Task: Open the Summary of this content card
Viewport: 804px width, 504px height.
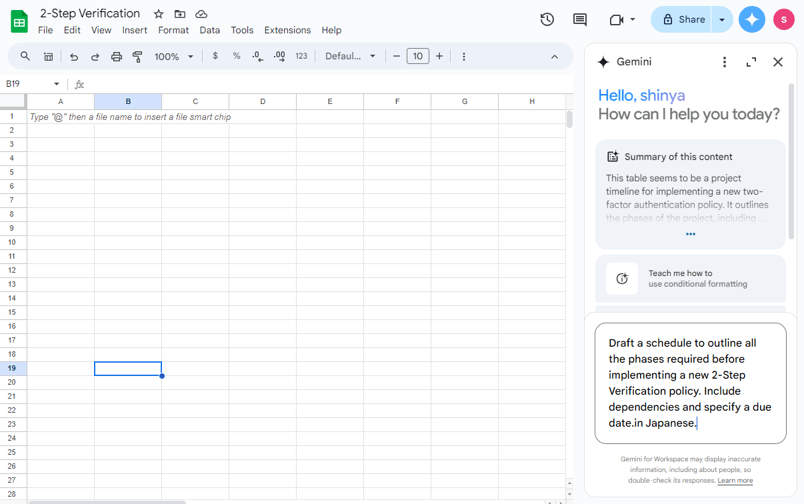Action: pos(690,194)
